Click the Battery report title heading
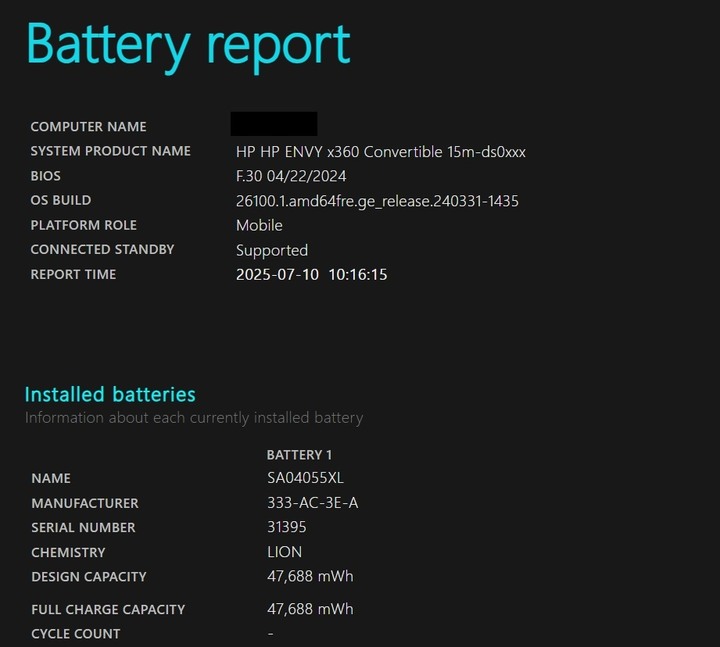The width and height of the screenshot is (720, 647). 188,45
